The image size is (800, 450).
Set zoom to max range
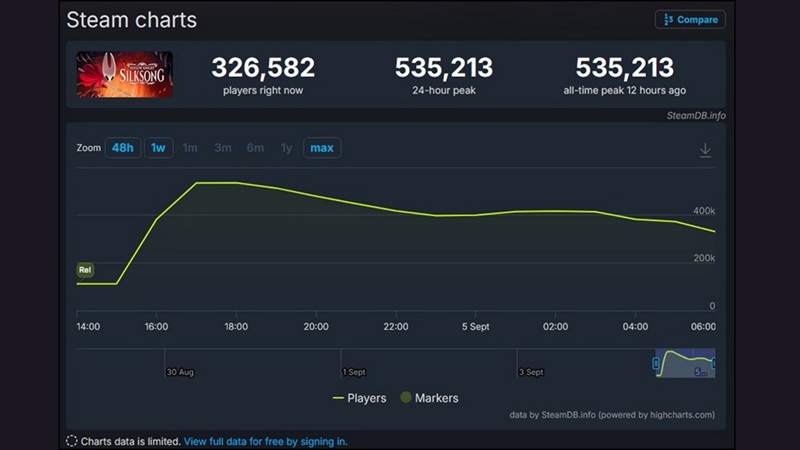[322, 148]
